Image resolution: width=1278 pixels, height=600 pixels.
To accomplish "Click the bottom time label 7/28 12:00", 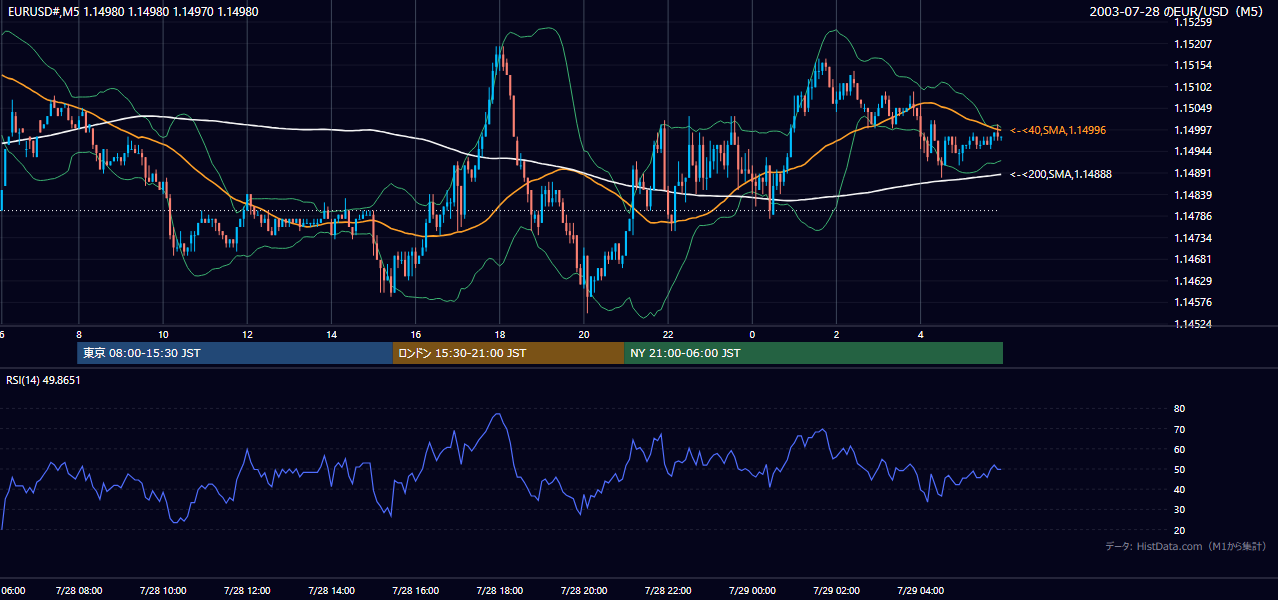I will click(247, 591).
